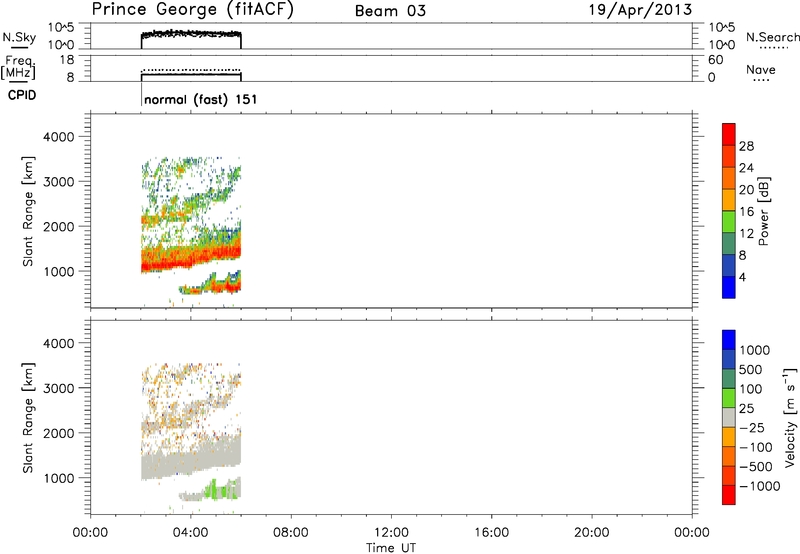Click the '4' power colorbar tick label
The image size is (800, 554).
coord(742,277)
